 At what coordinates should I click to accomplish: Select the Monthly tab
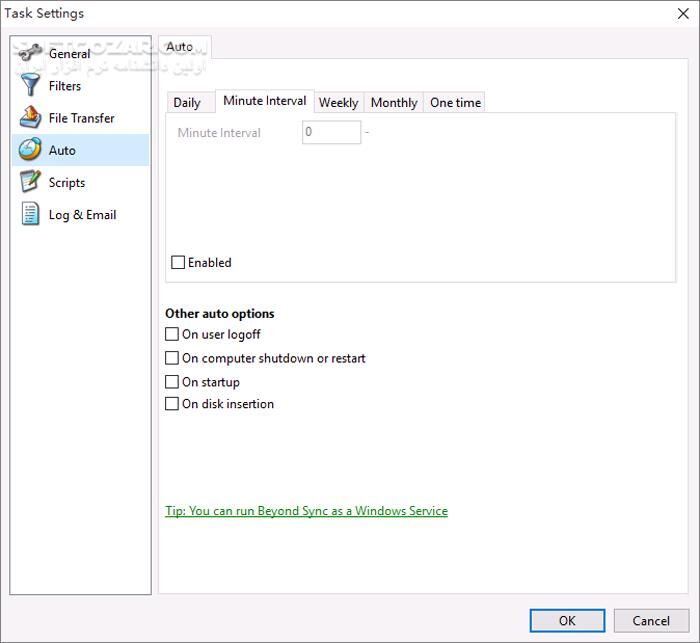coord(394,102)
